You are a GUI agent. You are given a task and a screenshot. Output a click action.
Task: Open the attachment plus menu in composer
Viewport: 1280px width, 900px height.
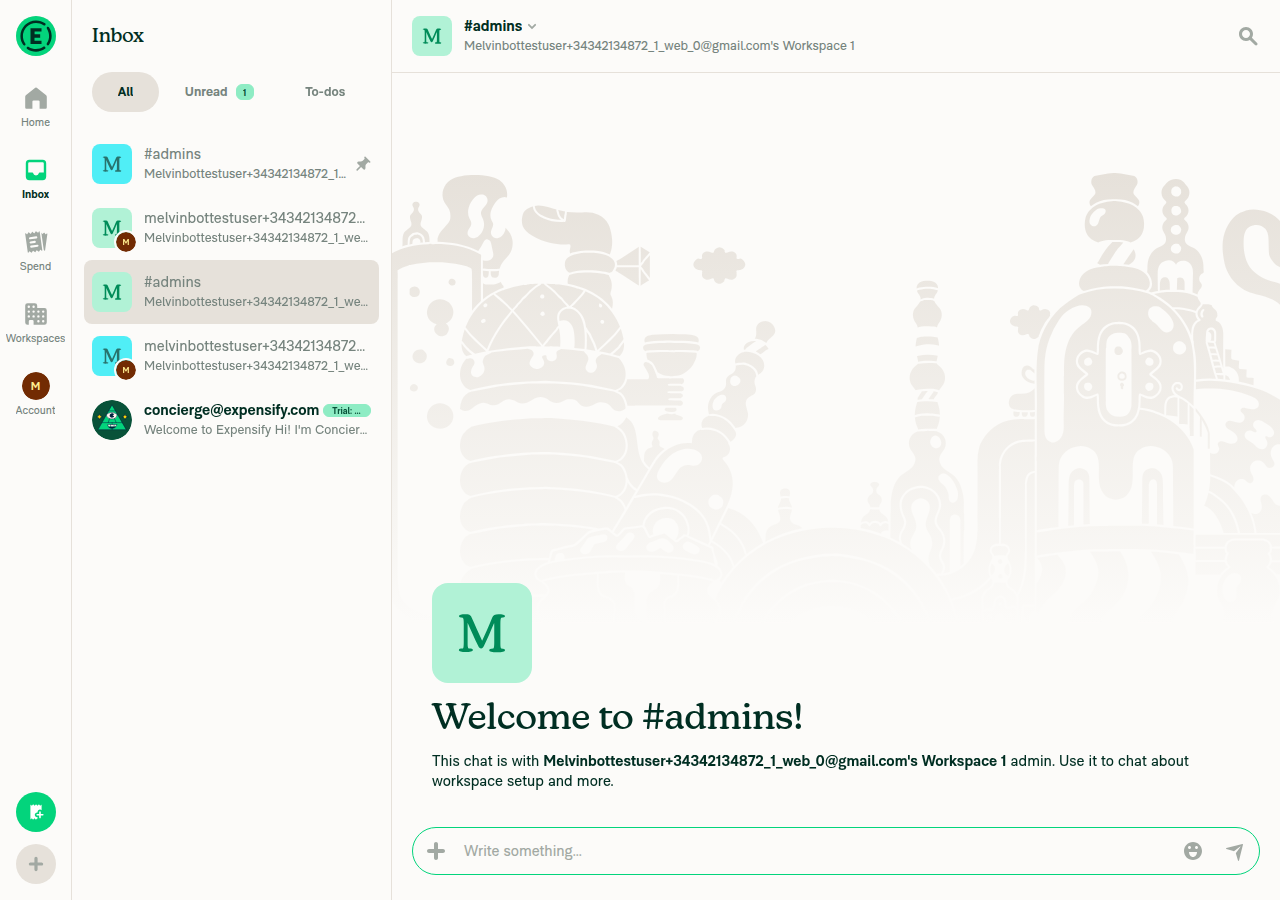click(436, 851)
